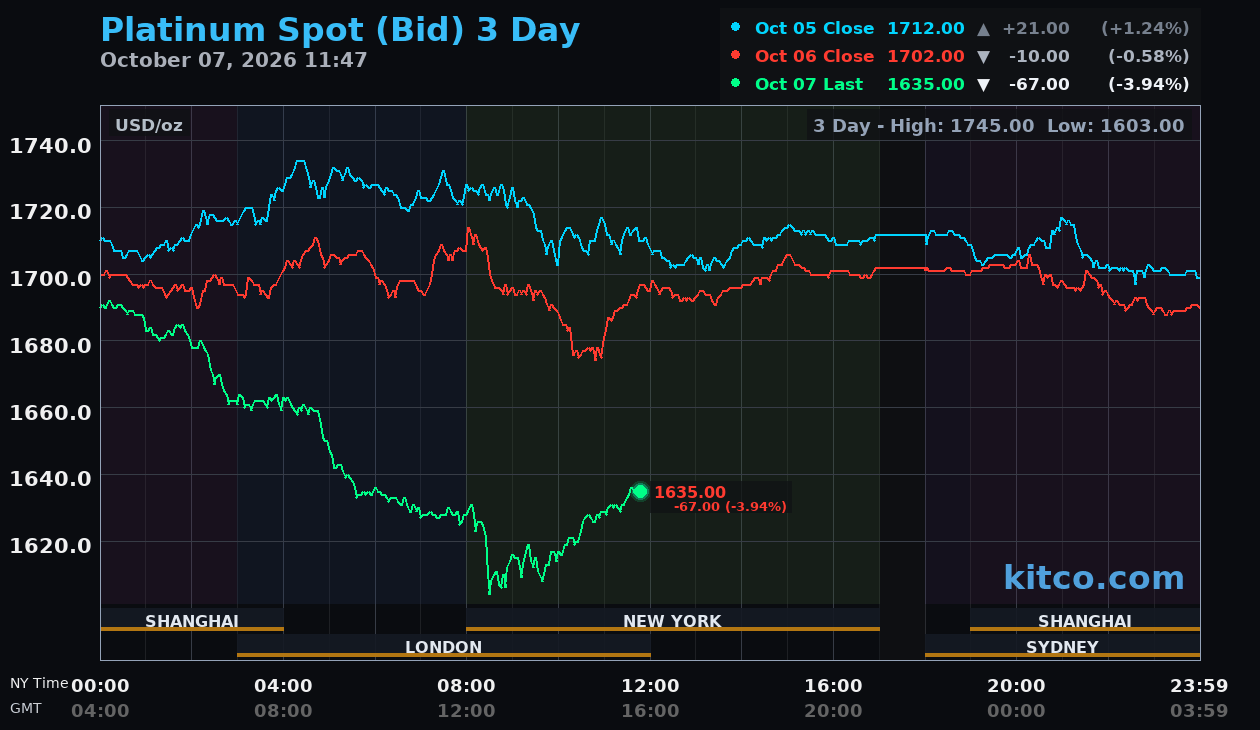Click the '(-0.58%)' percent change

coord(1149,57)
